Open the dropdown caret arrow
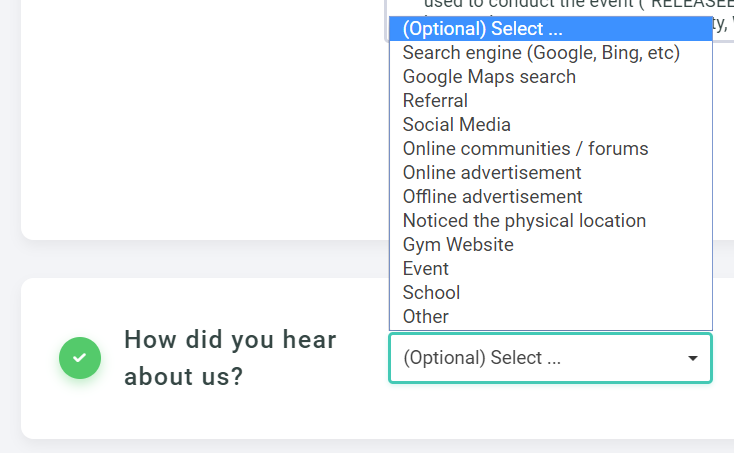The image size is (734, 453). click(x=692, y=358)
